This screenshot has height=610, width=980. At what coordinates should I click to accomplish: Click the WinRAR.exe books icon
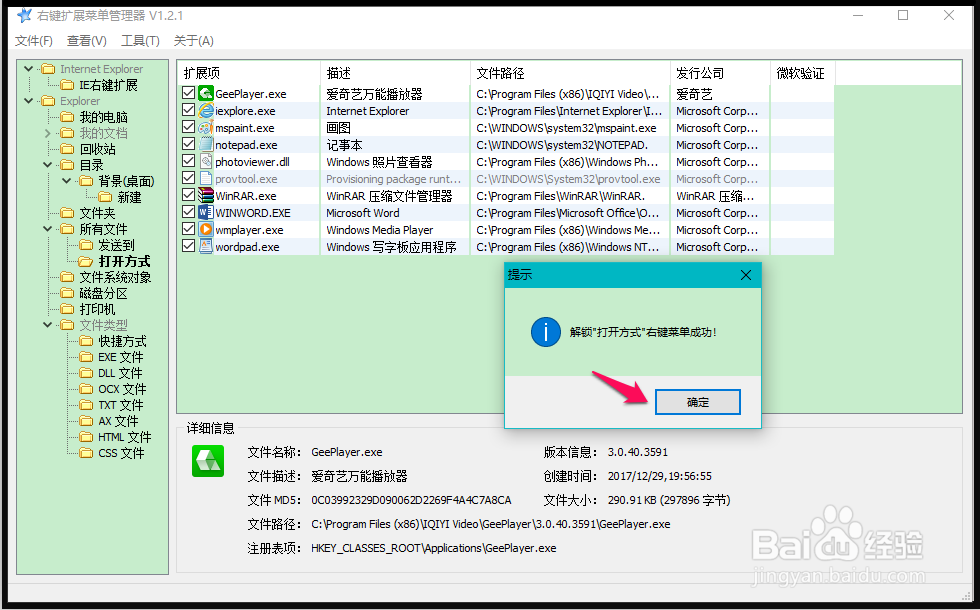[x=206, y=196]
